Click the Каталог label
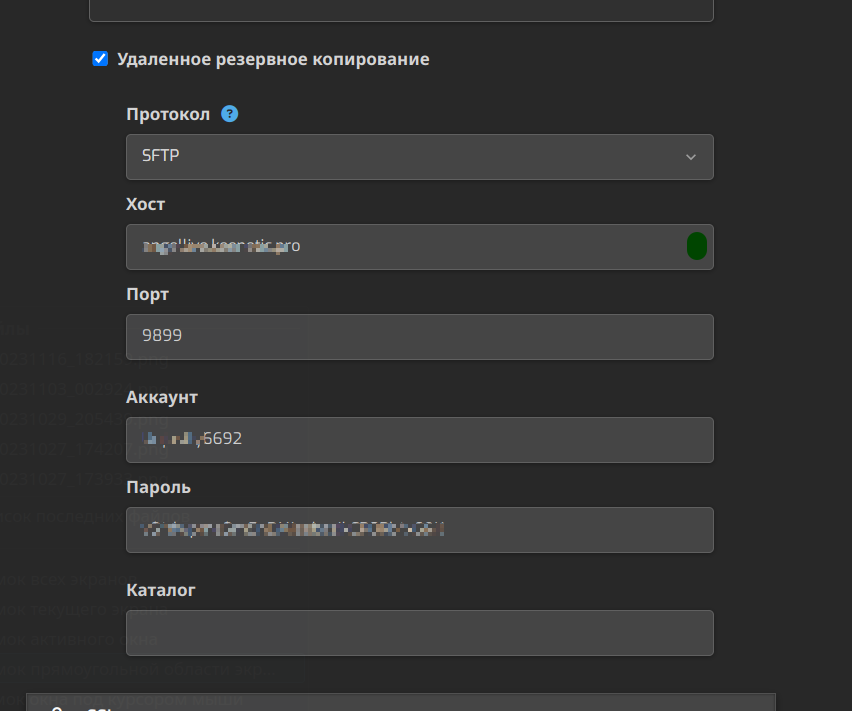 (160, 590)
